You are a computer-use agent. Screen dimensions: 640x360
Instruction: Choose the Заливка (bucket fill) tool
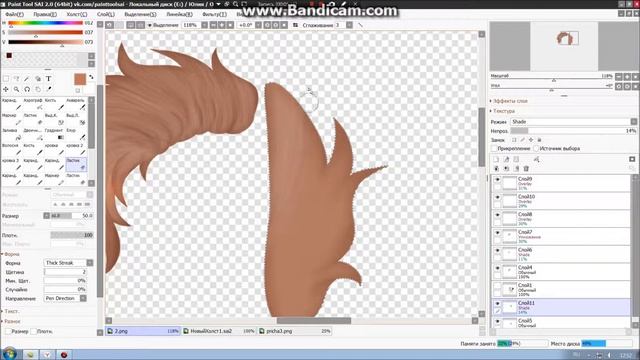coord(11,134)
